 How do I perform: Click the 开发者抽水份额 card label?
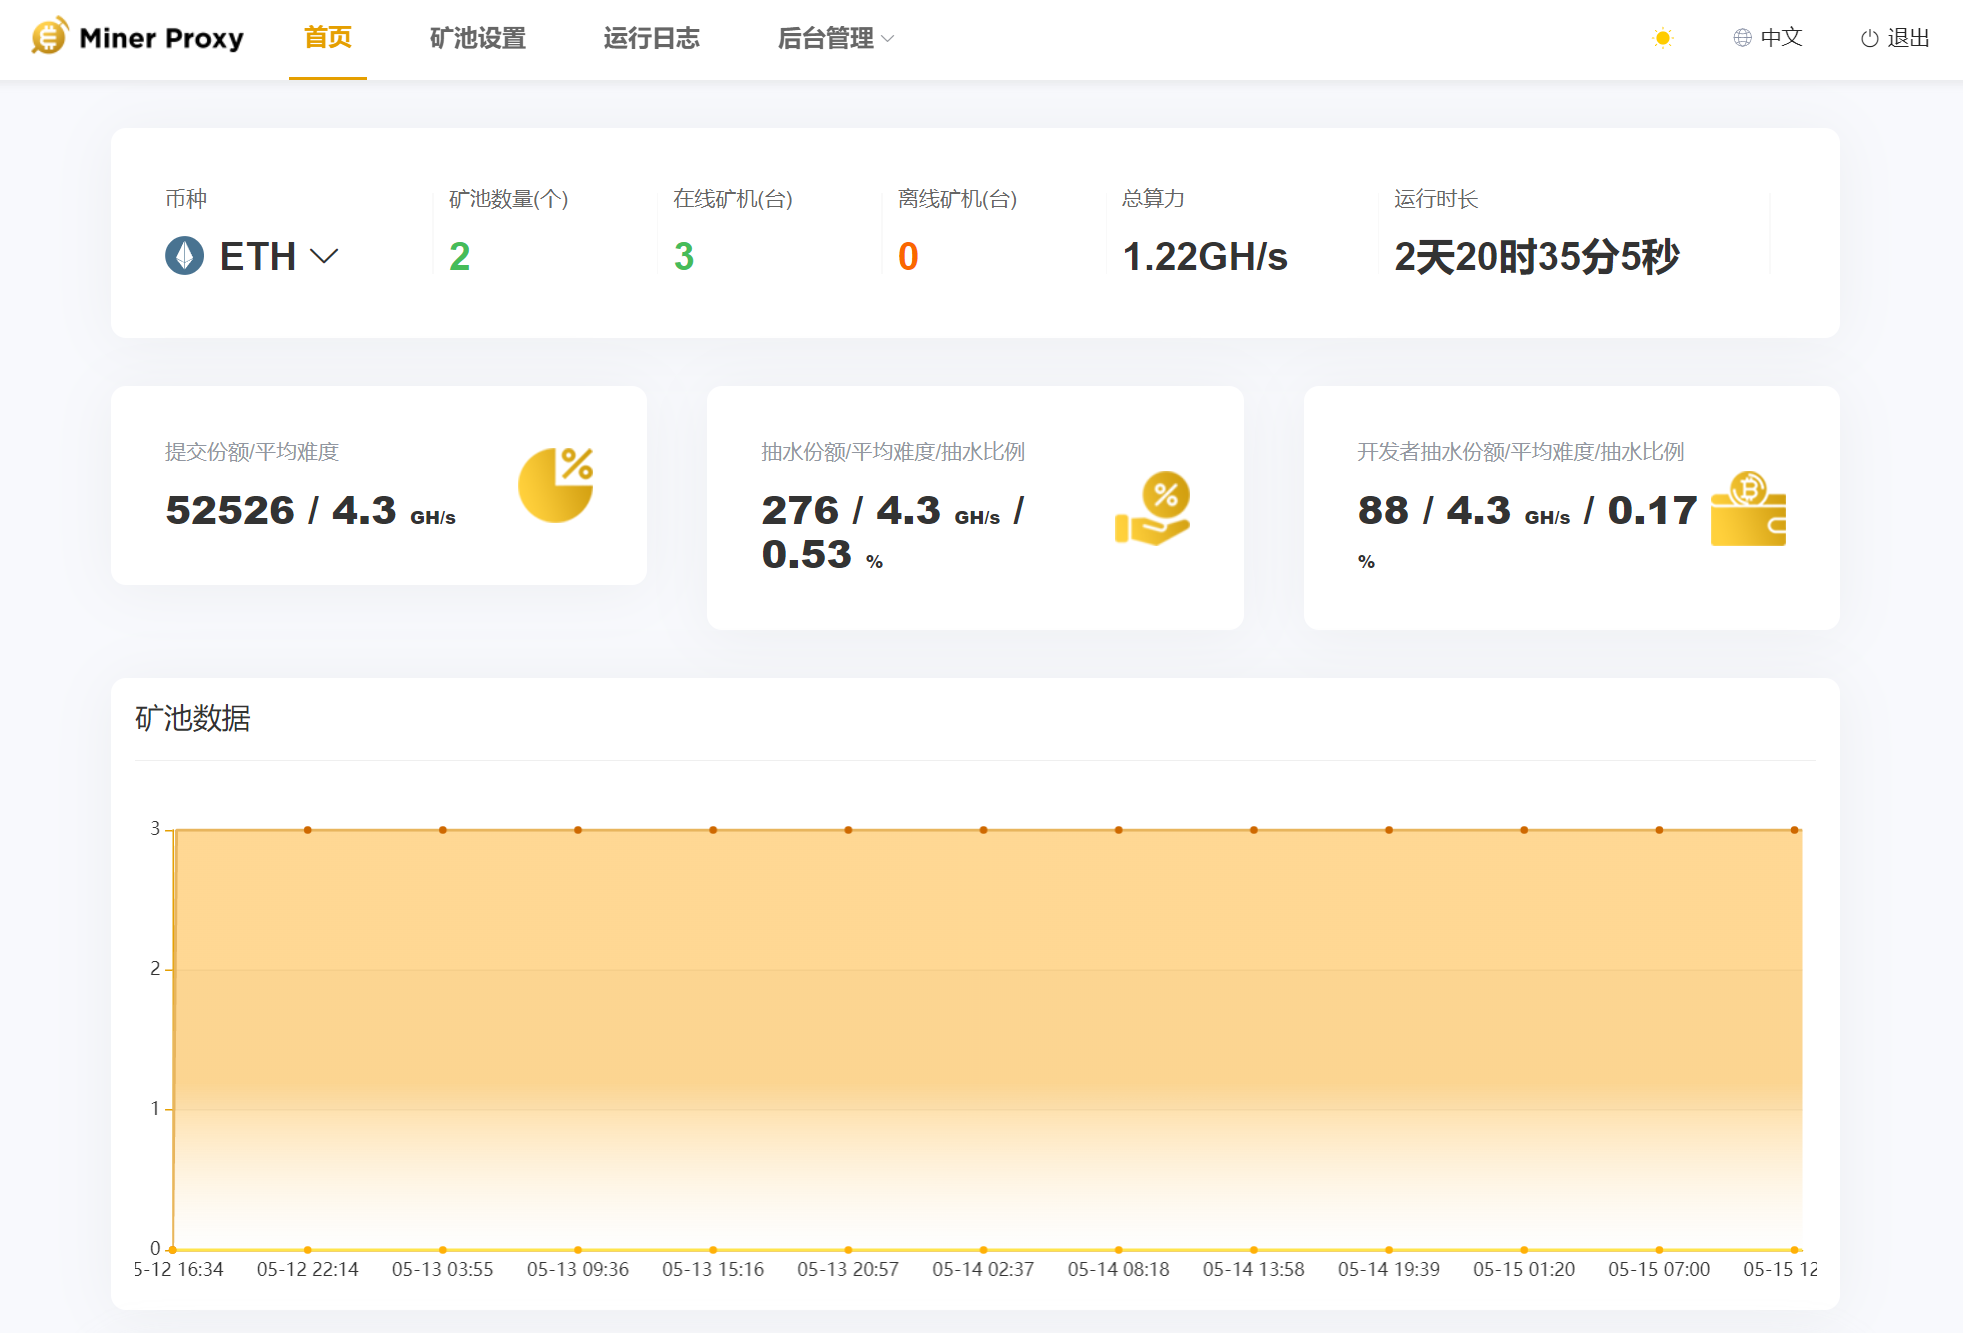tap(1520, 452)
